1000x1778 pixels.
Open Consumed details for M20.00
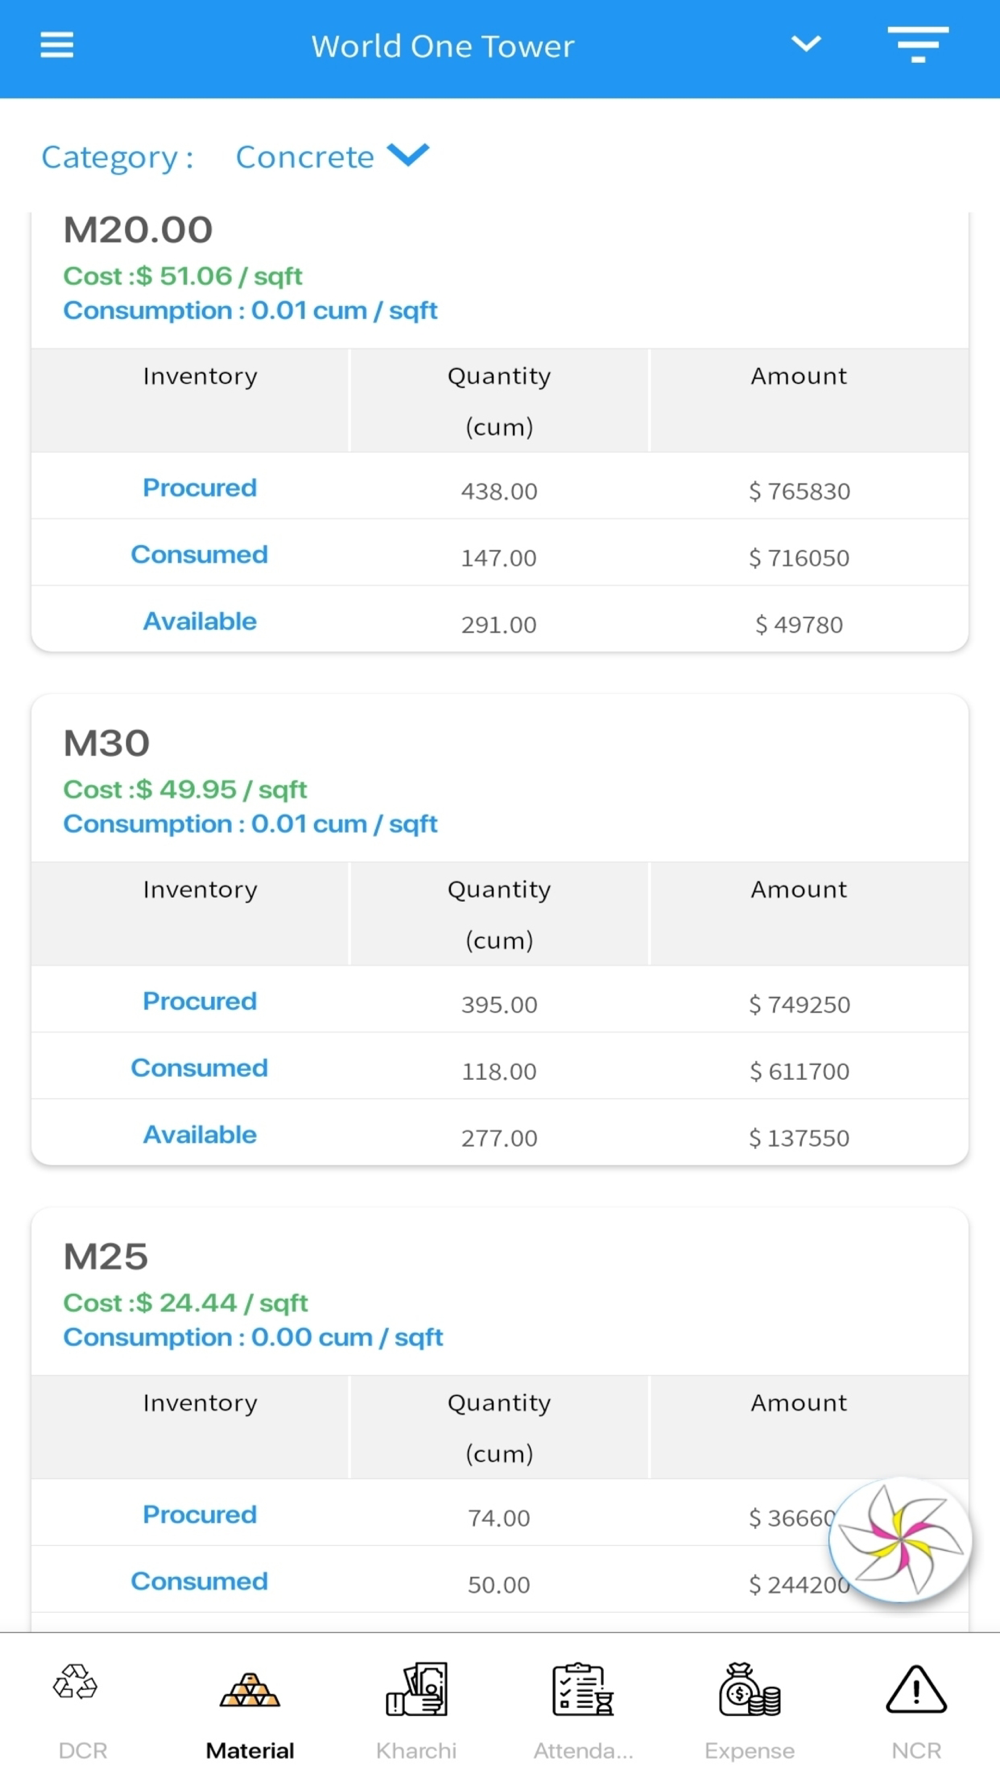click(200, 555)
